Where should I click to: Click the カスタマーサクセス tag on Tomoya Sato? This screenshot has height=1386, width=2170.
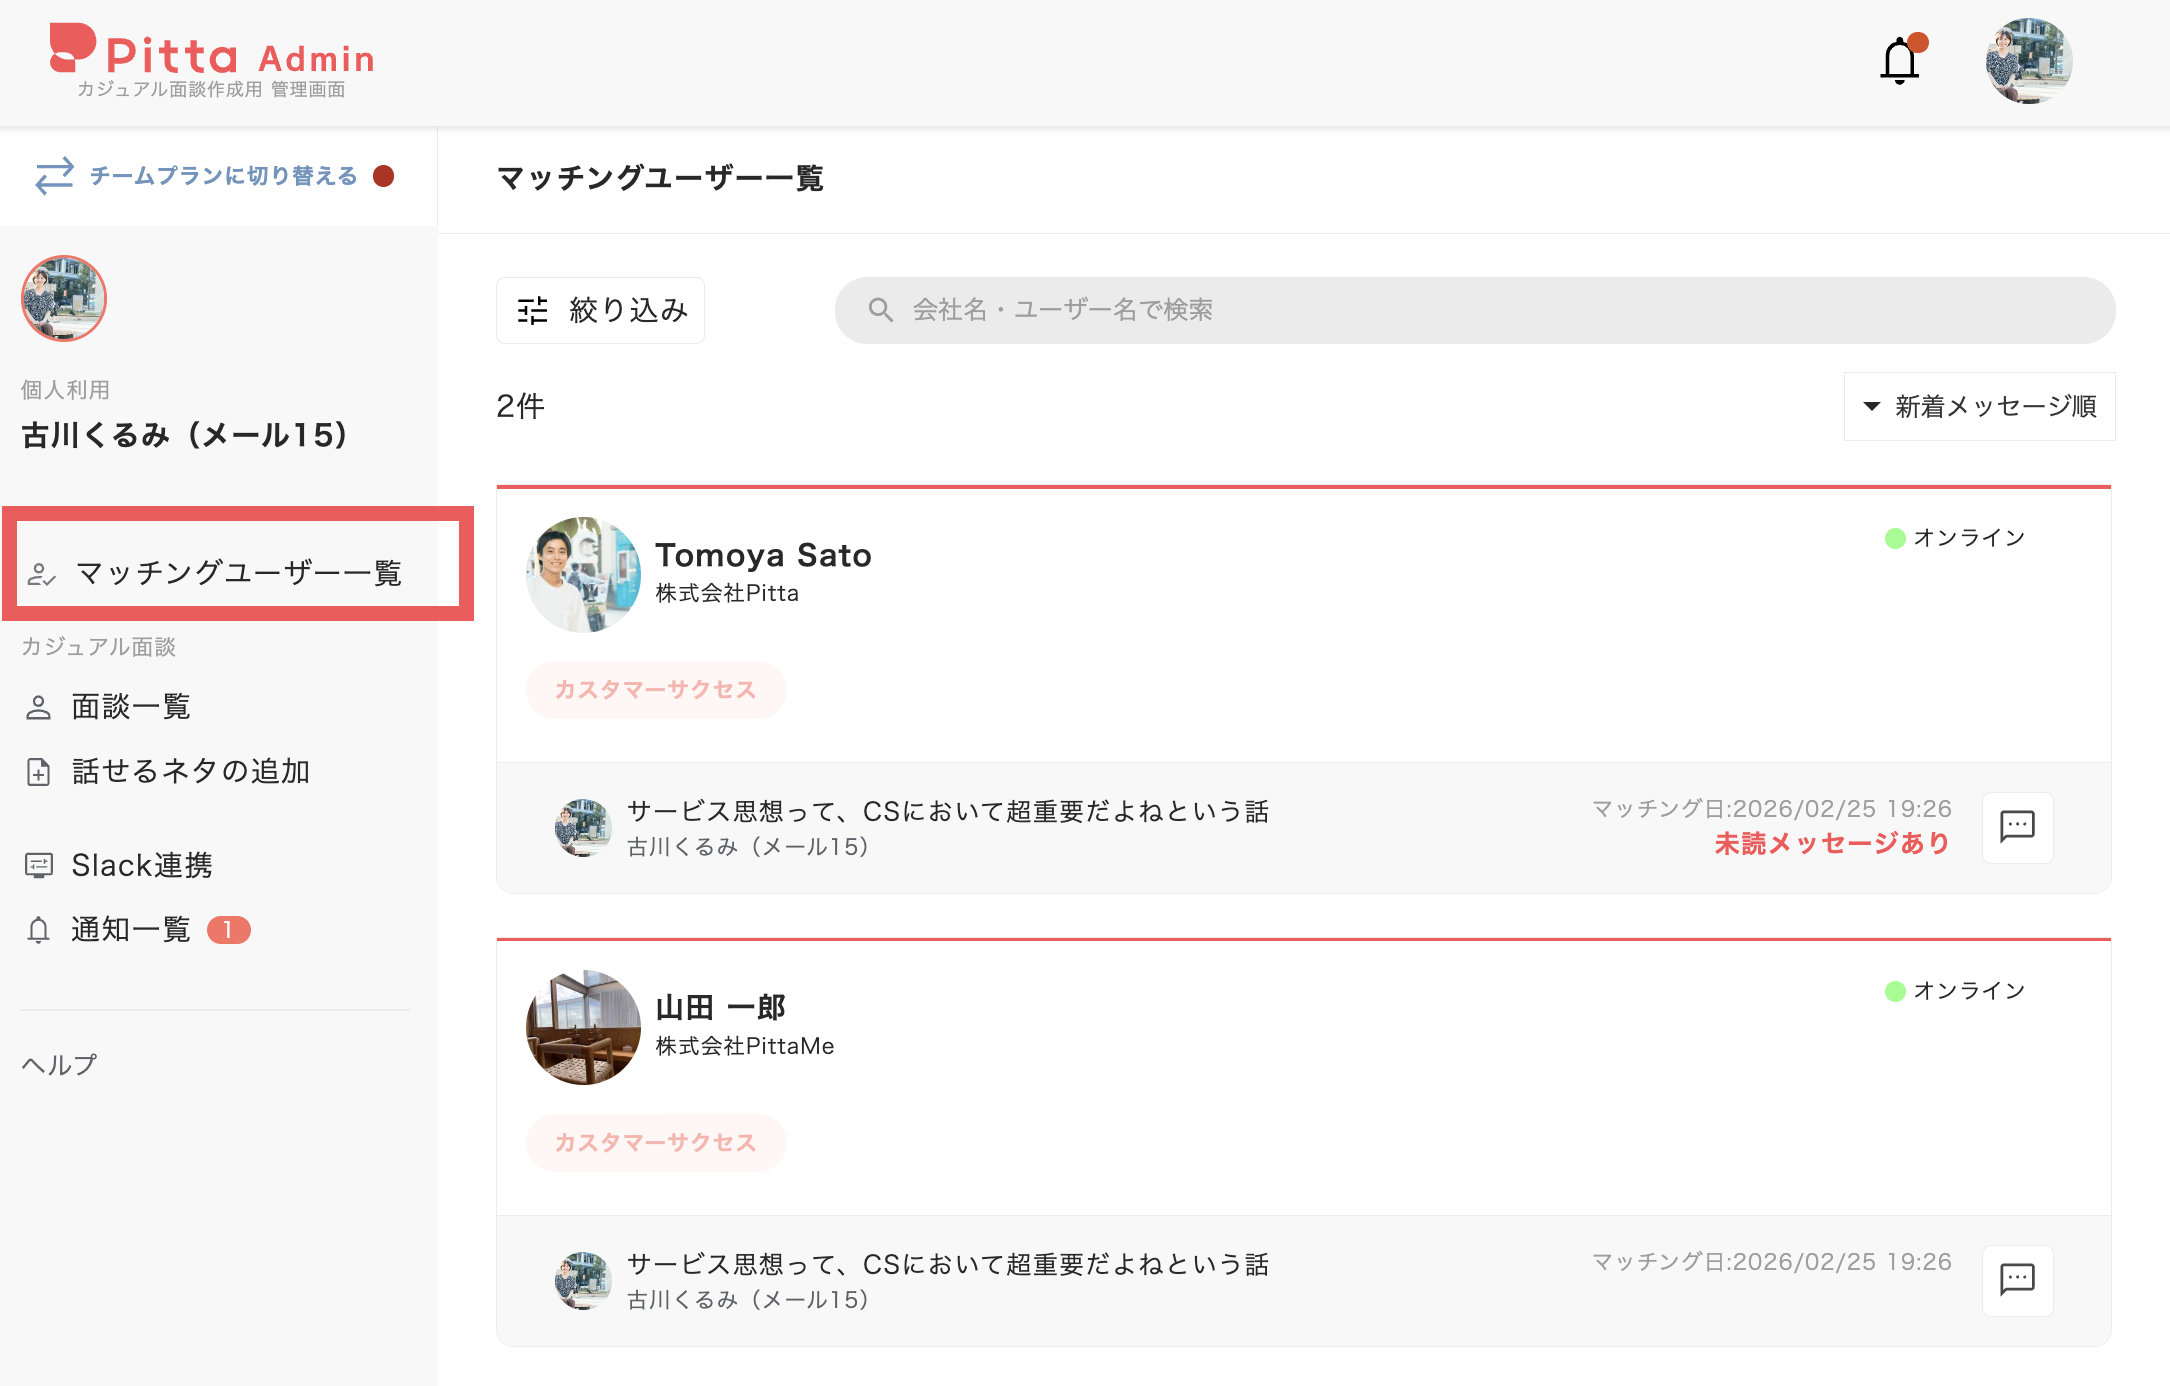656,690
